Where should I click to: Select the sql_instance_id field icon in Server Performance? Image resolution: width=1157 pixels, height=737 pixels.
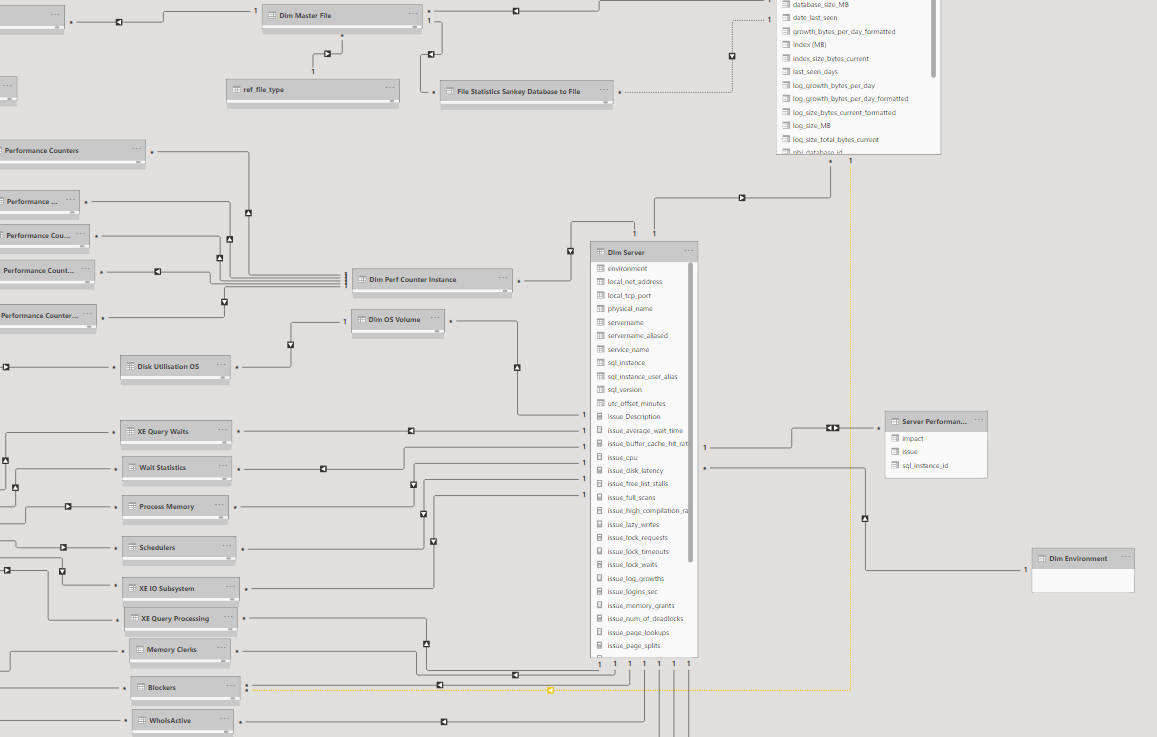(x=895, y=465)
